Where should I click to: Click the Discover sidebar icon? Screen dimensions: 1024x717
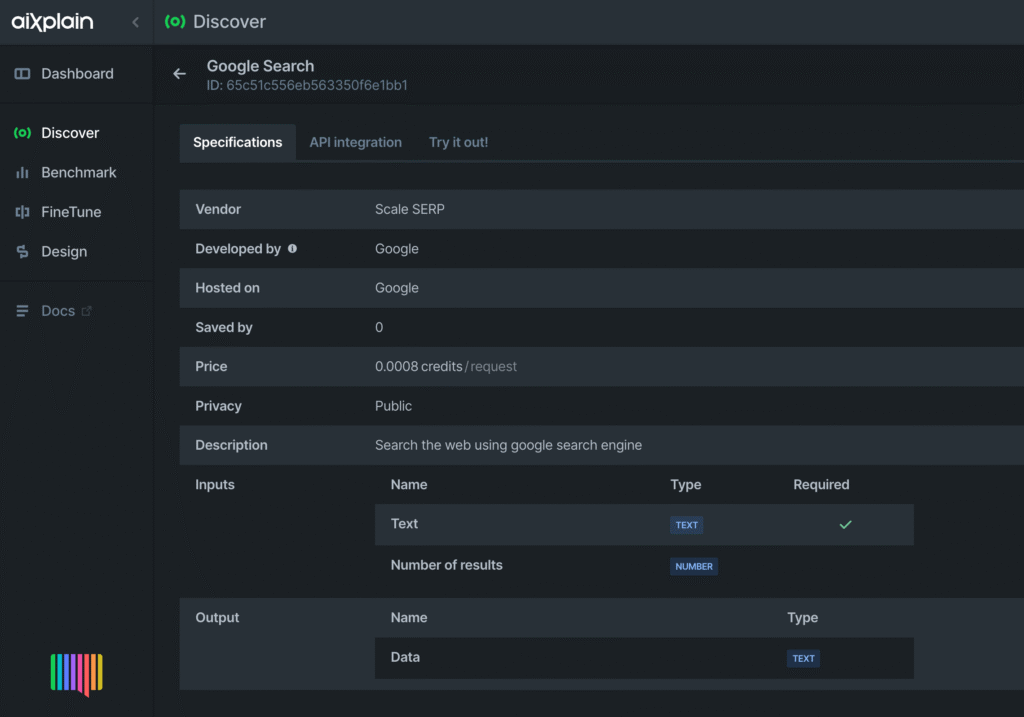22,133
